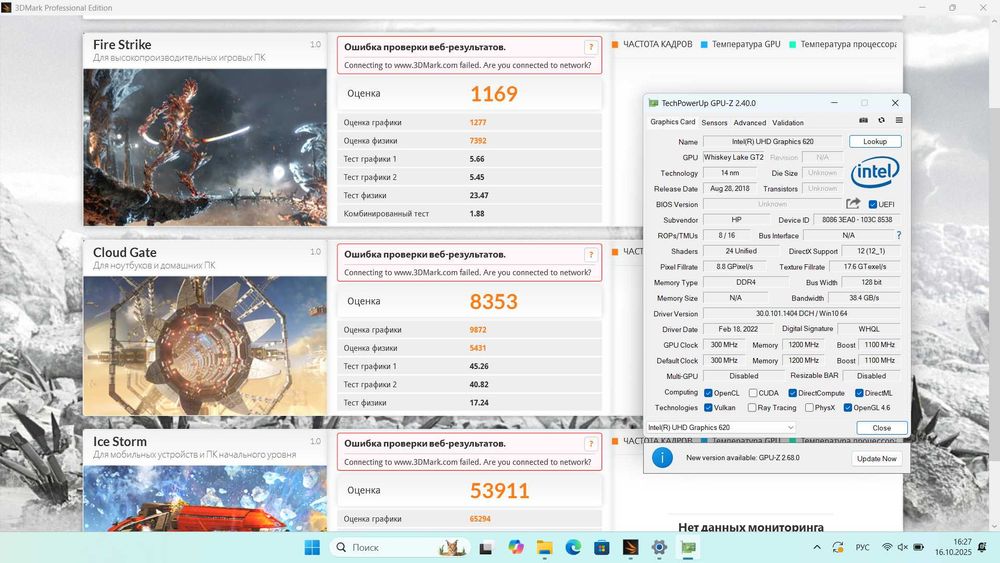The image size is (1000, 563).
Task: Click the Bus Interface question mark
Action: 899,235
